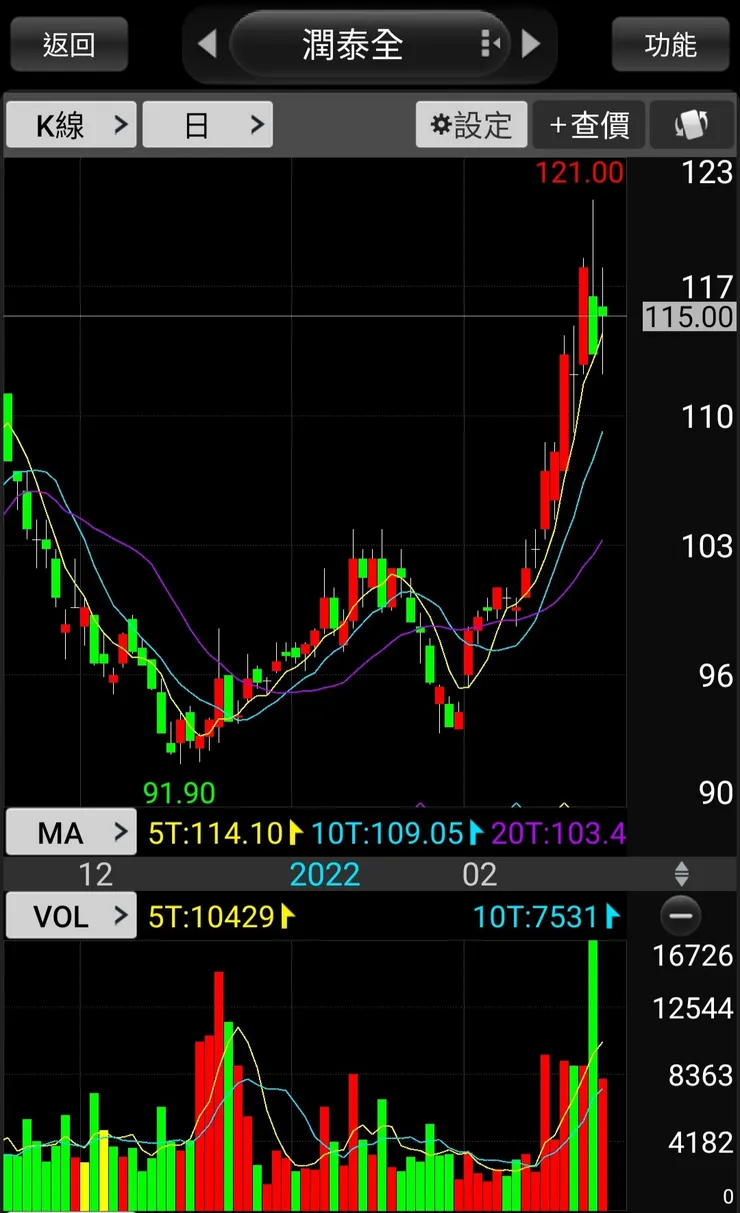The width and height of the screenshot is (740, 1213).
Task: Go back with the 返回 button
Action: click(x=69, y=45)
